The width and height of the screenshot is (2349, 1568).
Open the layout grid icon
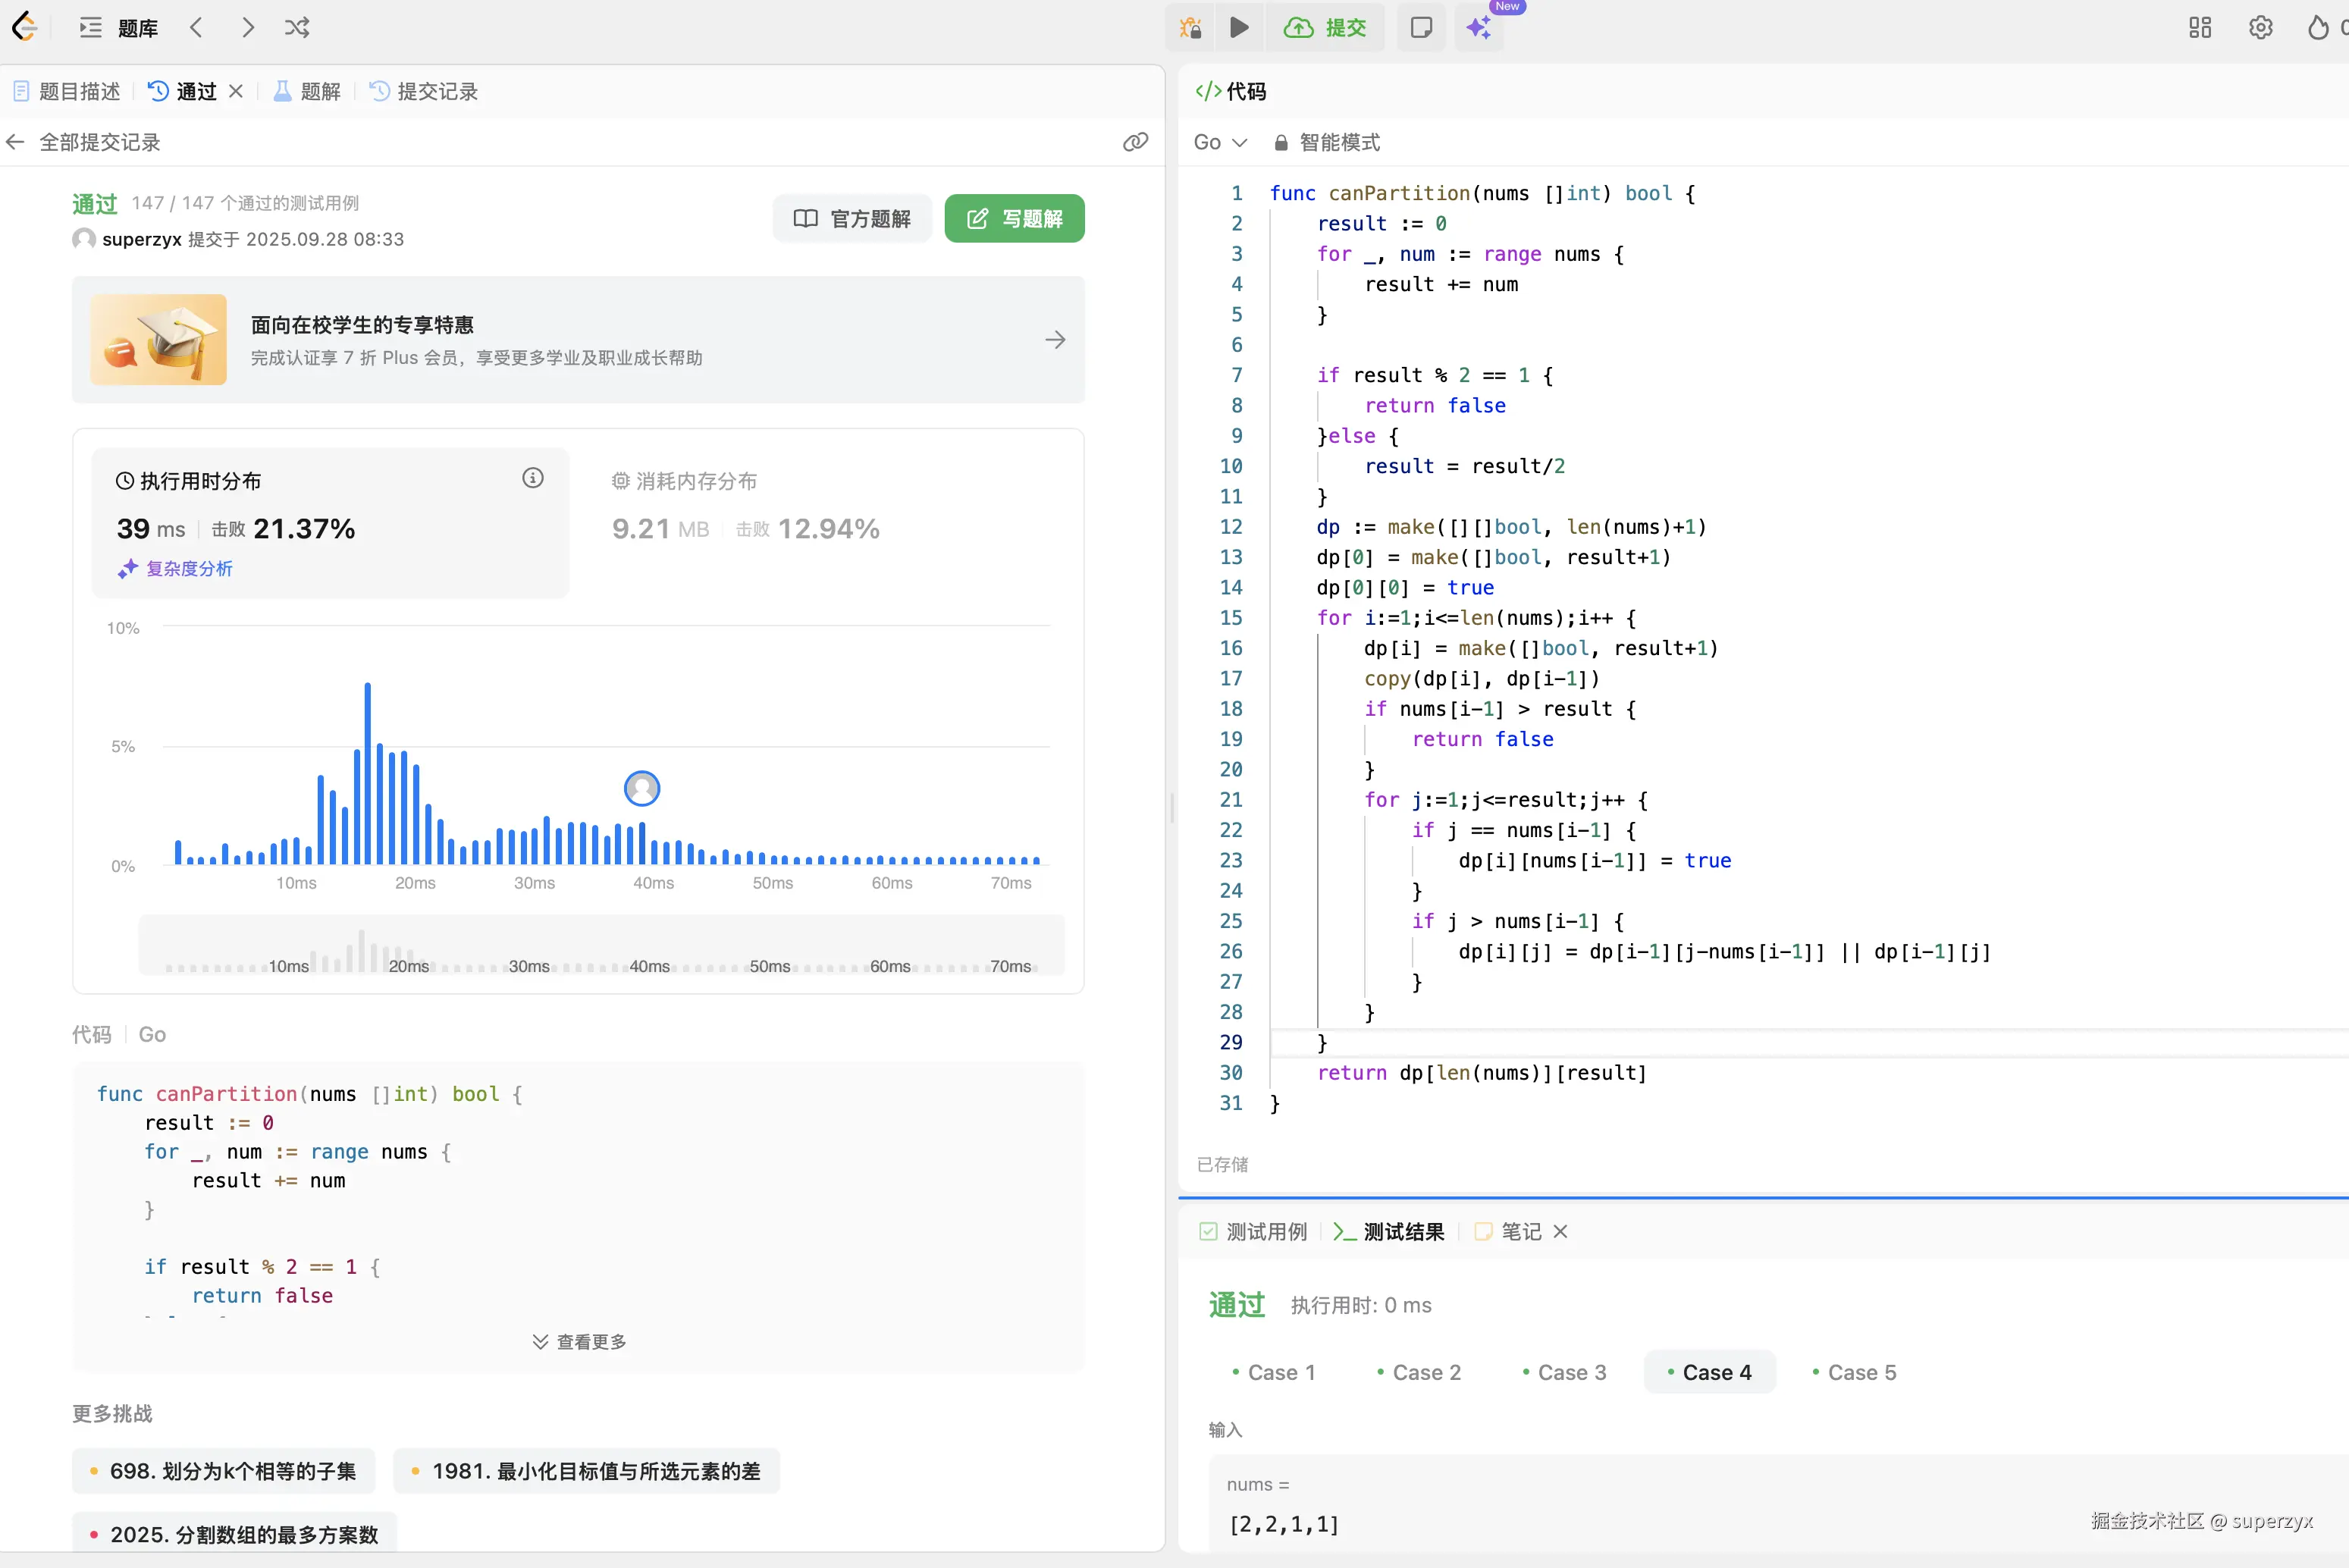tap(2200, 28)
